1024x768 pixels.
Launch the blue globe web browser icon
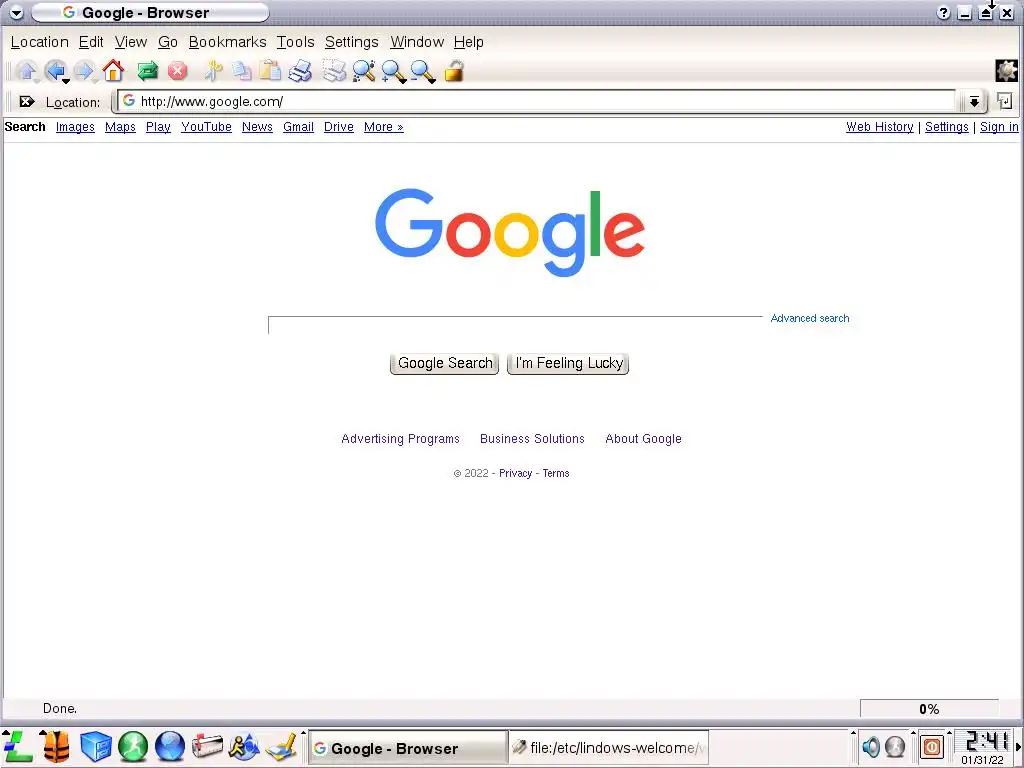(170, 746)
